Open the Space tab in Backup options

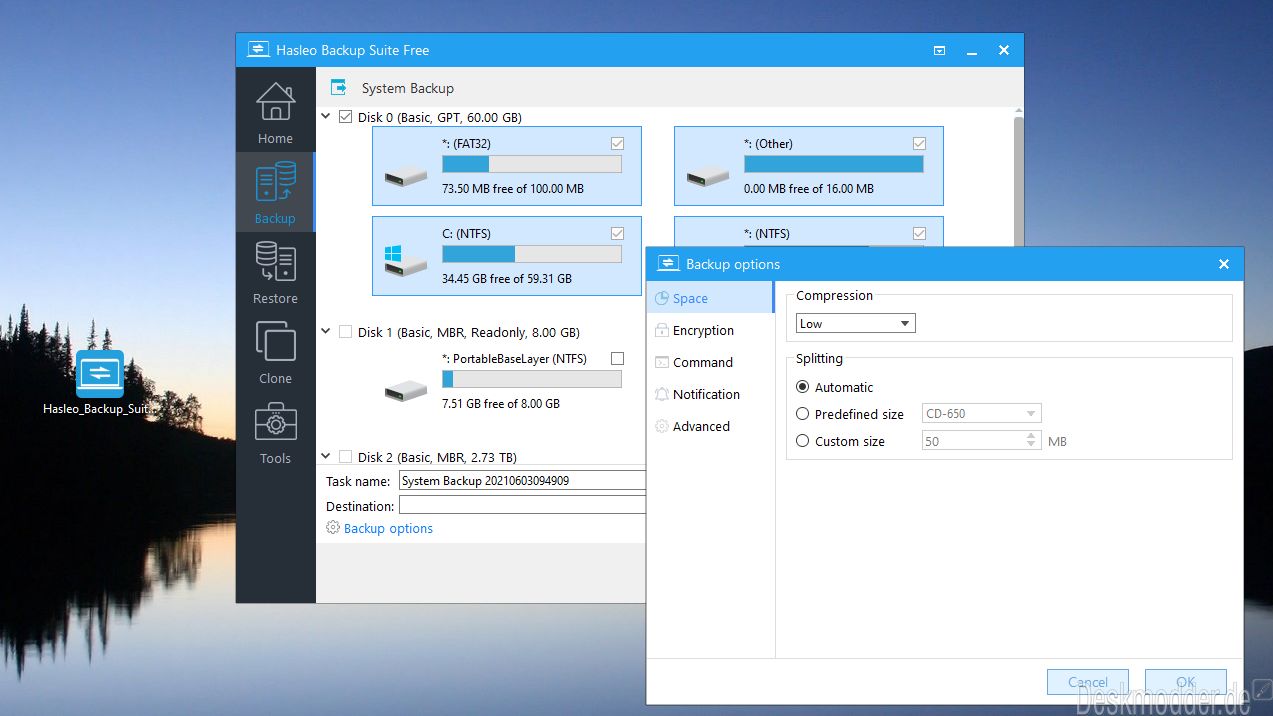[710, 298]
